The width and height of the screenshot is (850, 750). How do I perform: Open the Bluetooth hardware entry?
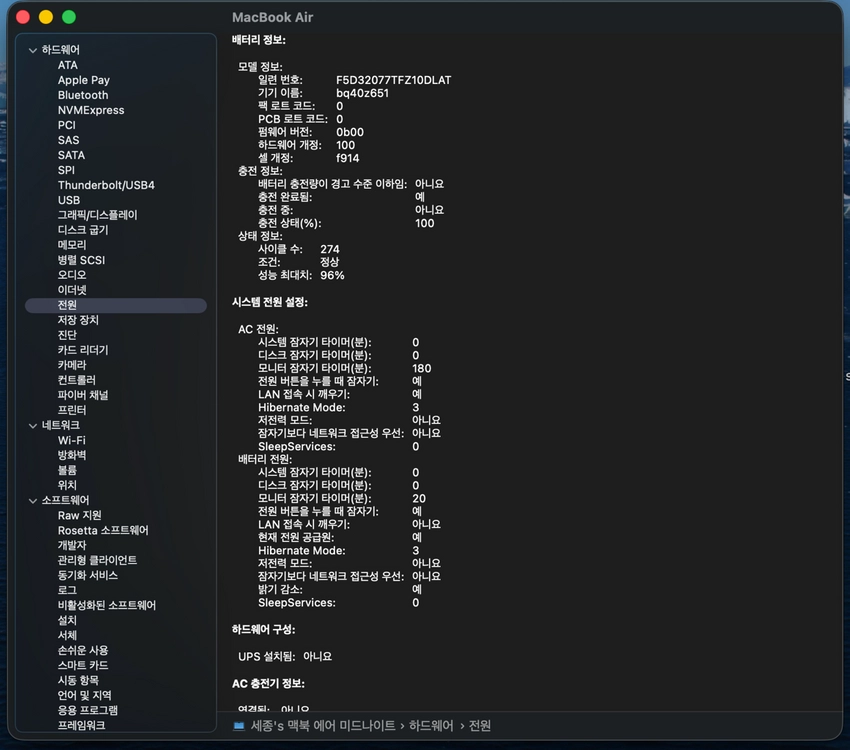(x=83, y=95)
